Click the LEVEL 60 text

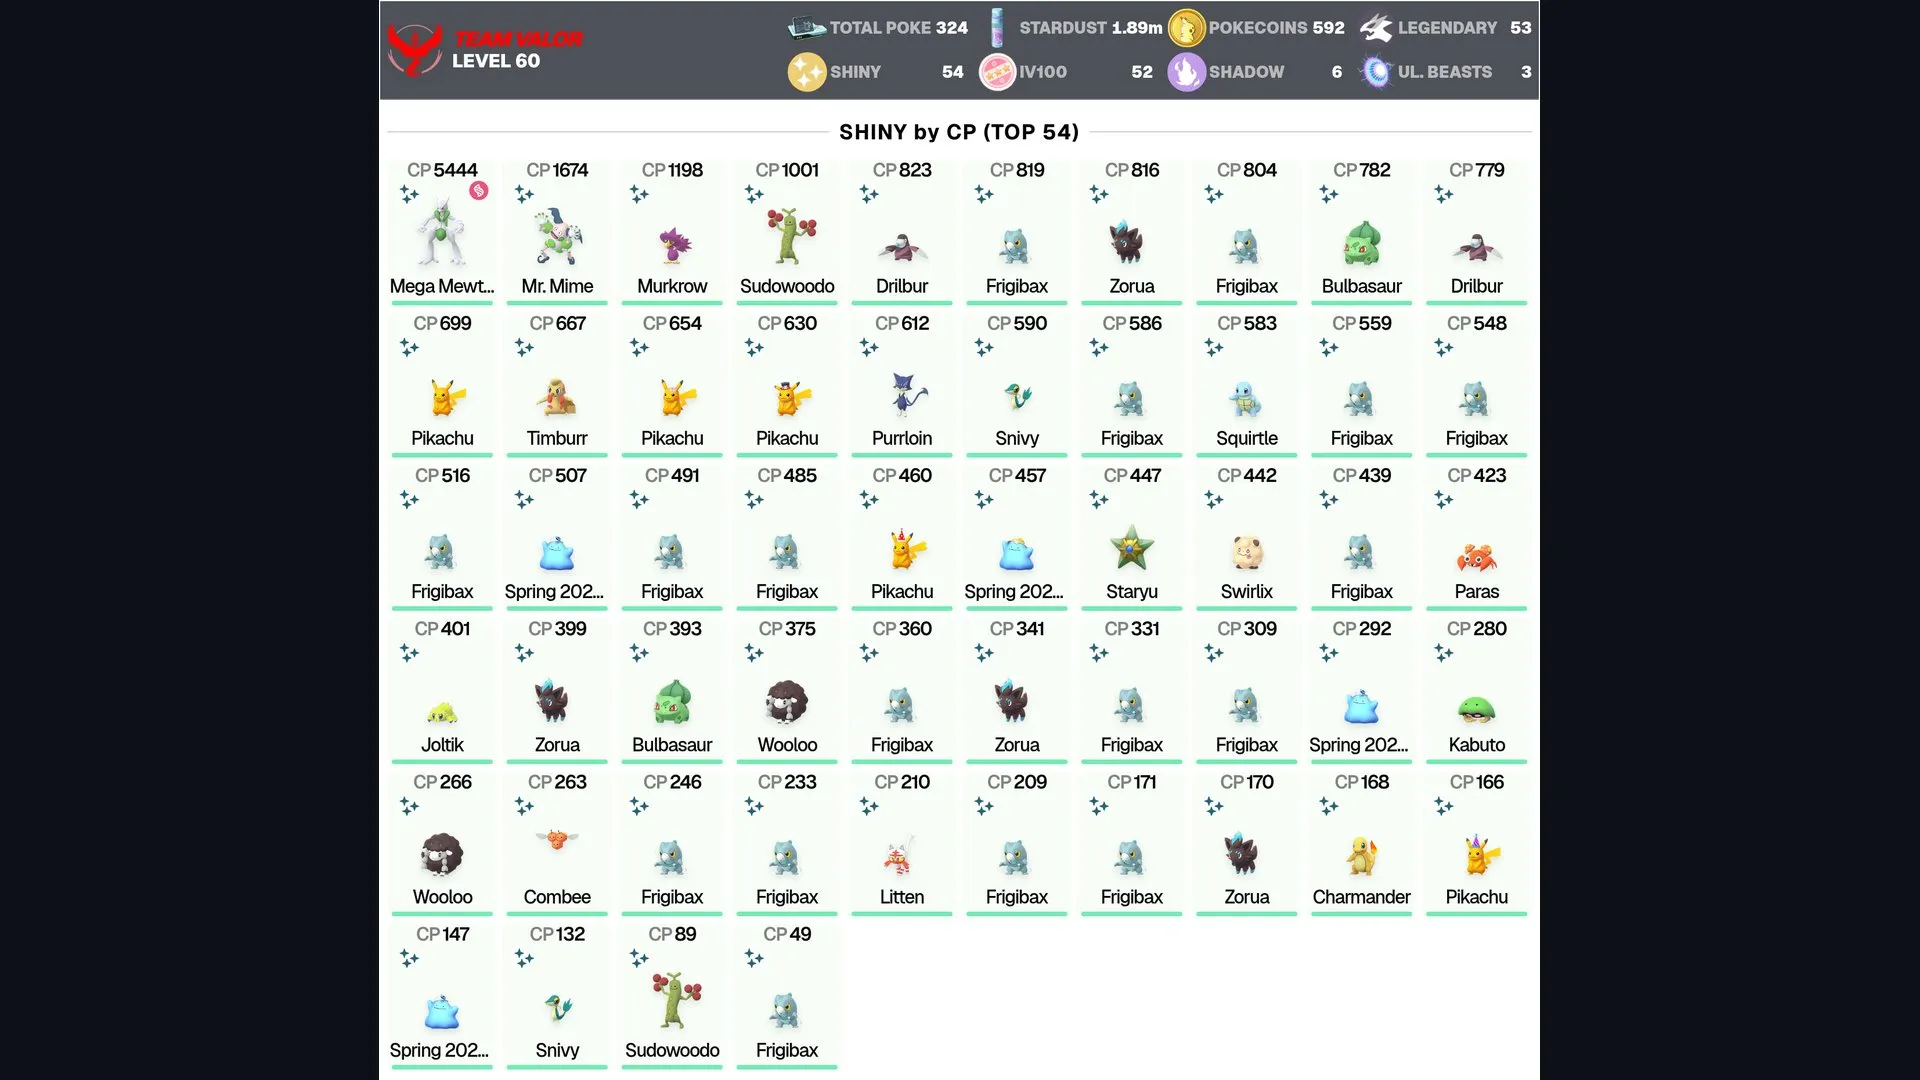point(496,61)
